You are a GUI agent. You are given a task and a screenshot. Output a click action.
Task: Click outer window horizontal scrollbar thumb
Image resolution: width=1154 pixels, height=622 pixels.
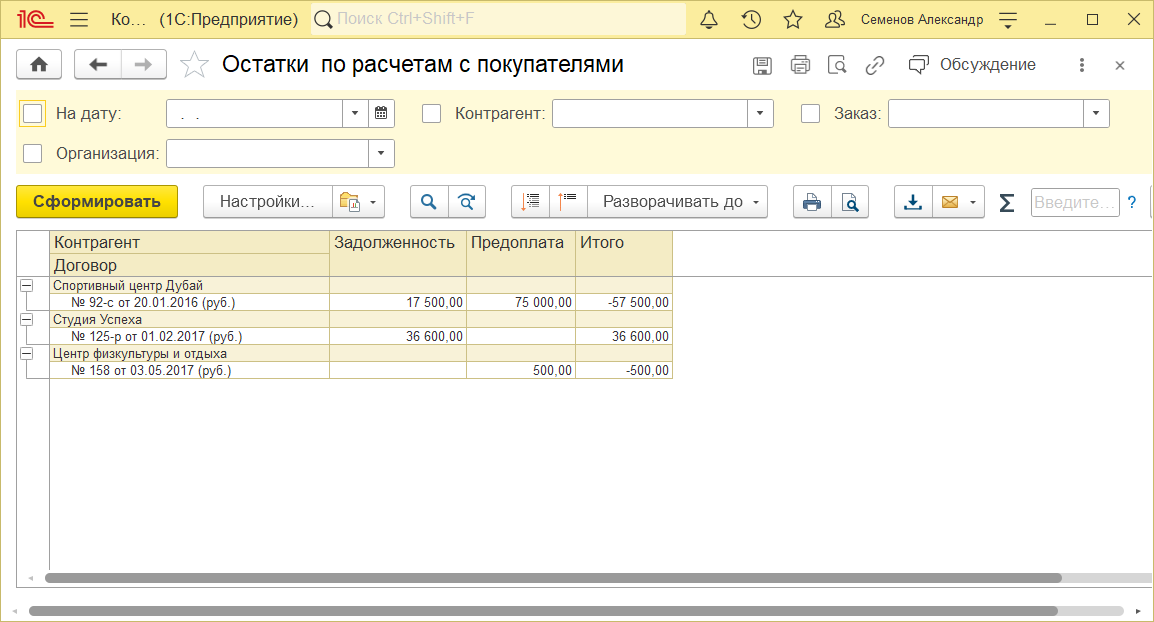coord(543,611)
